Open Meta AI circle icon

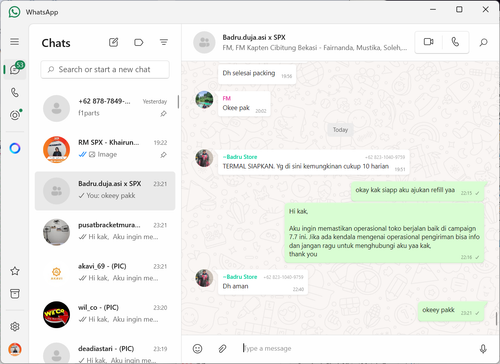click(15, 148)
